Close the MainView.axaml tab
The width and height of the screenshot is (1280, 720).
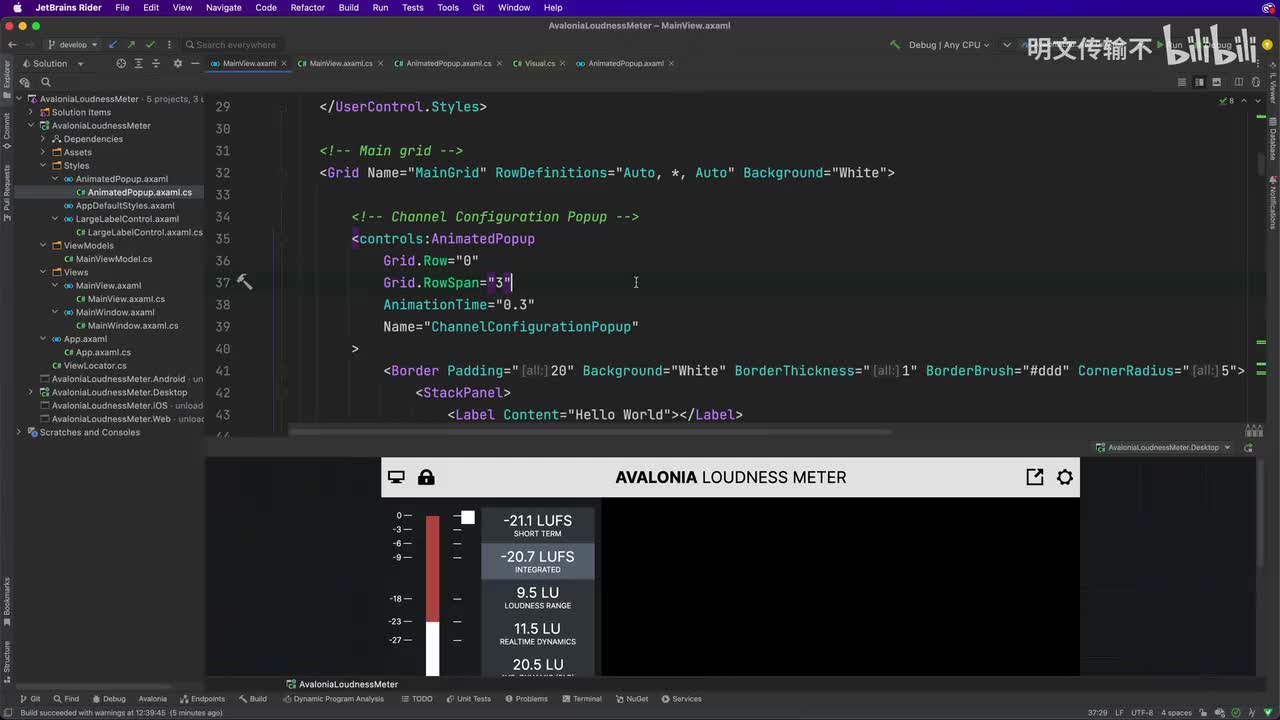tap(285, 63)
